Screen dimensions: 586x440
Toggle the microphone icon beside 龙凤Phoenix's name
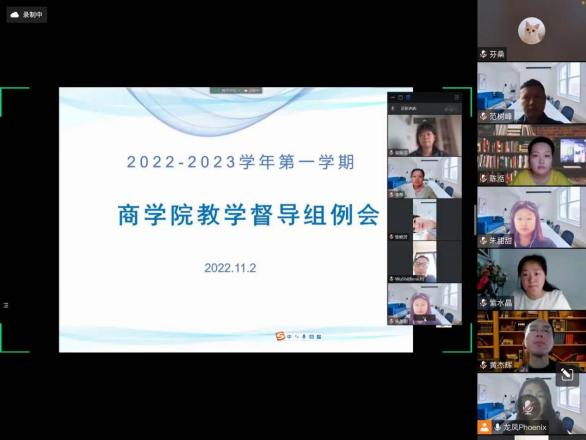click(497, 427)
